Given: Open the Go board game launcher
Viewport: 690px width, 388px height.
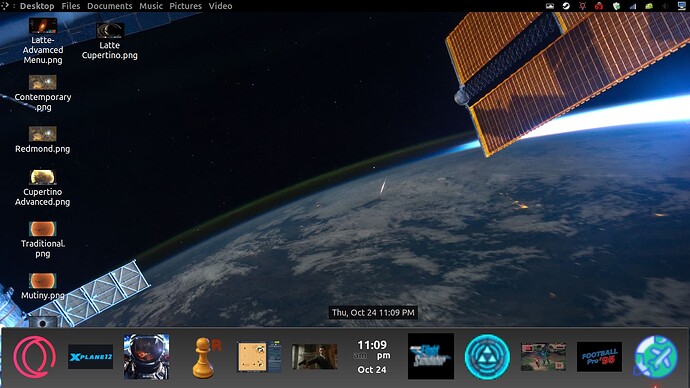Looking at the screenshot, I should click(x=259, y=357).
